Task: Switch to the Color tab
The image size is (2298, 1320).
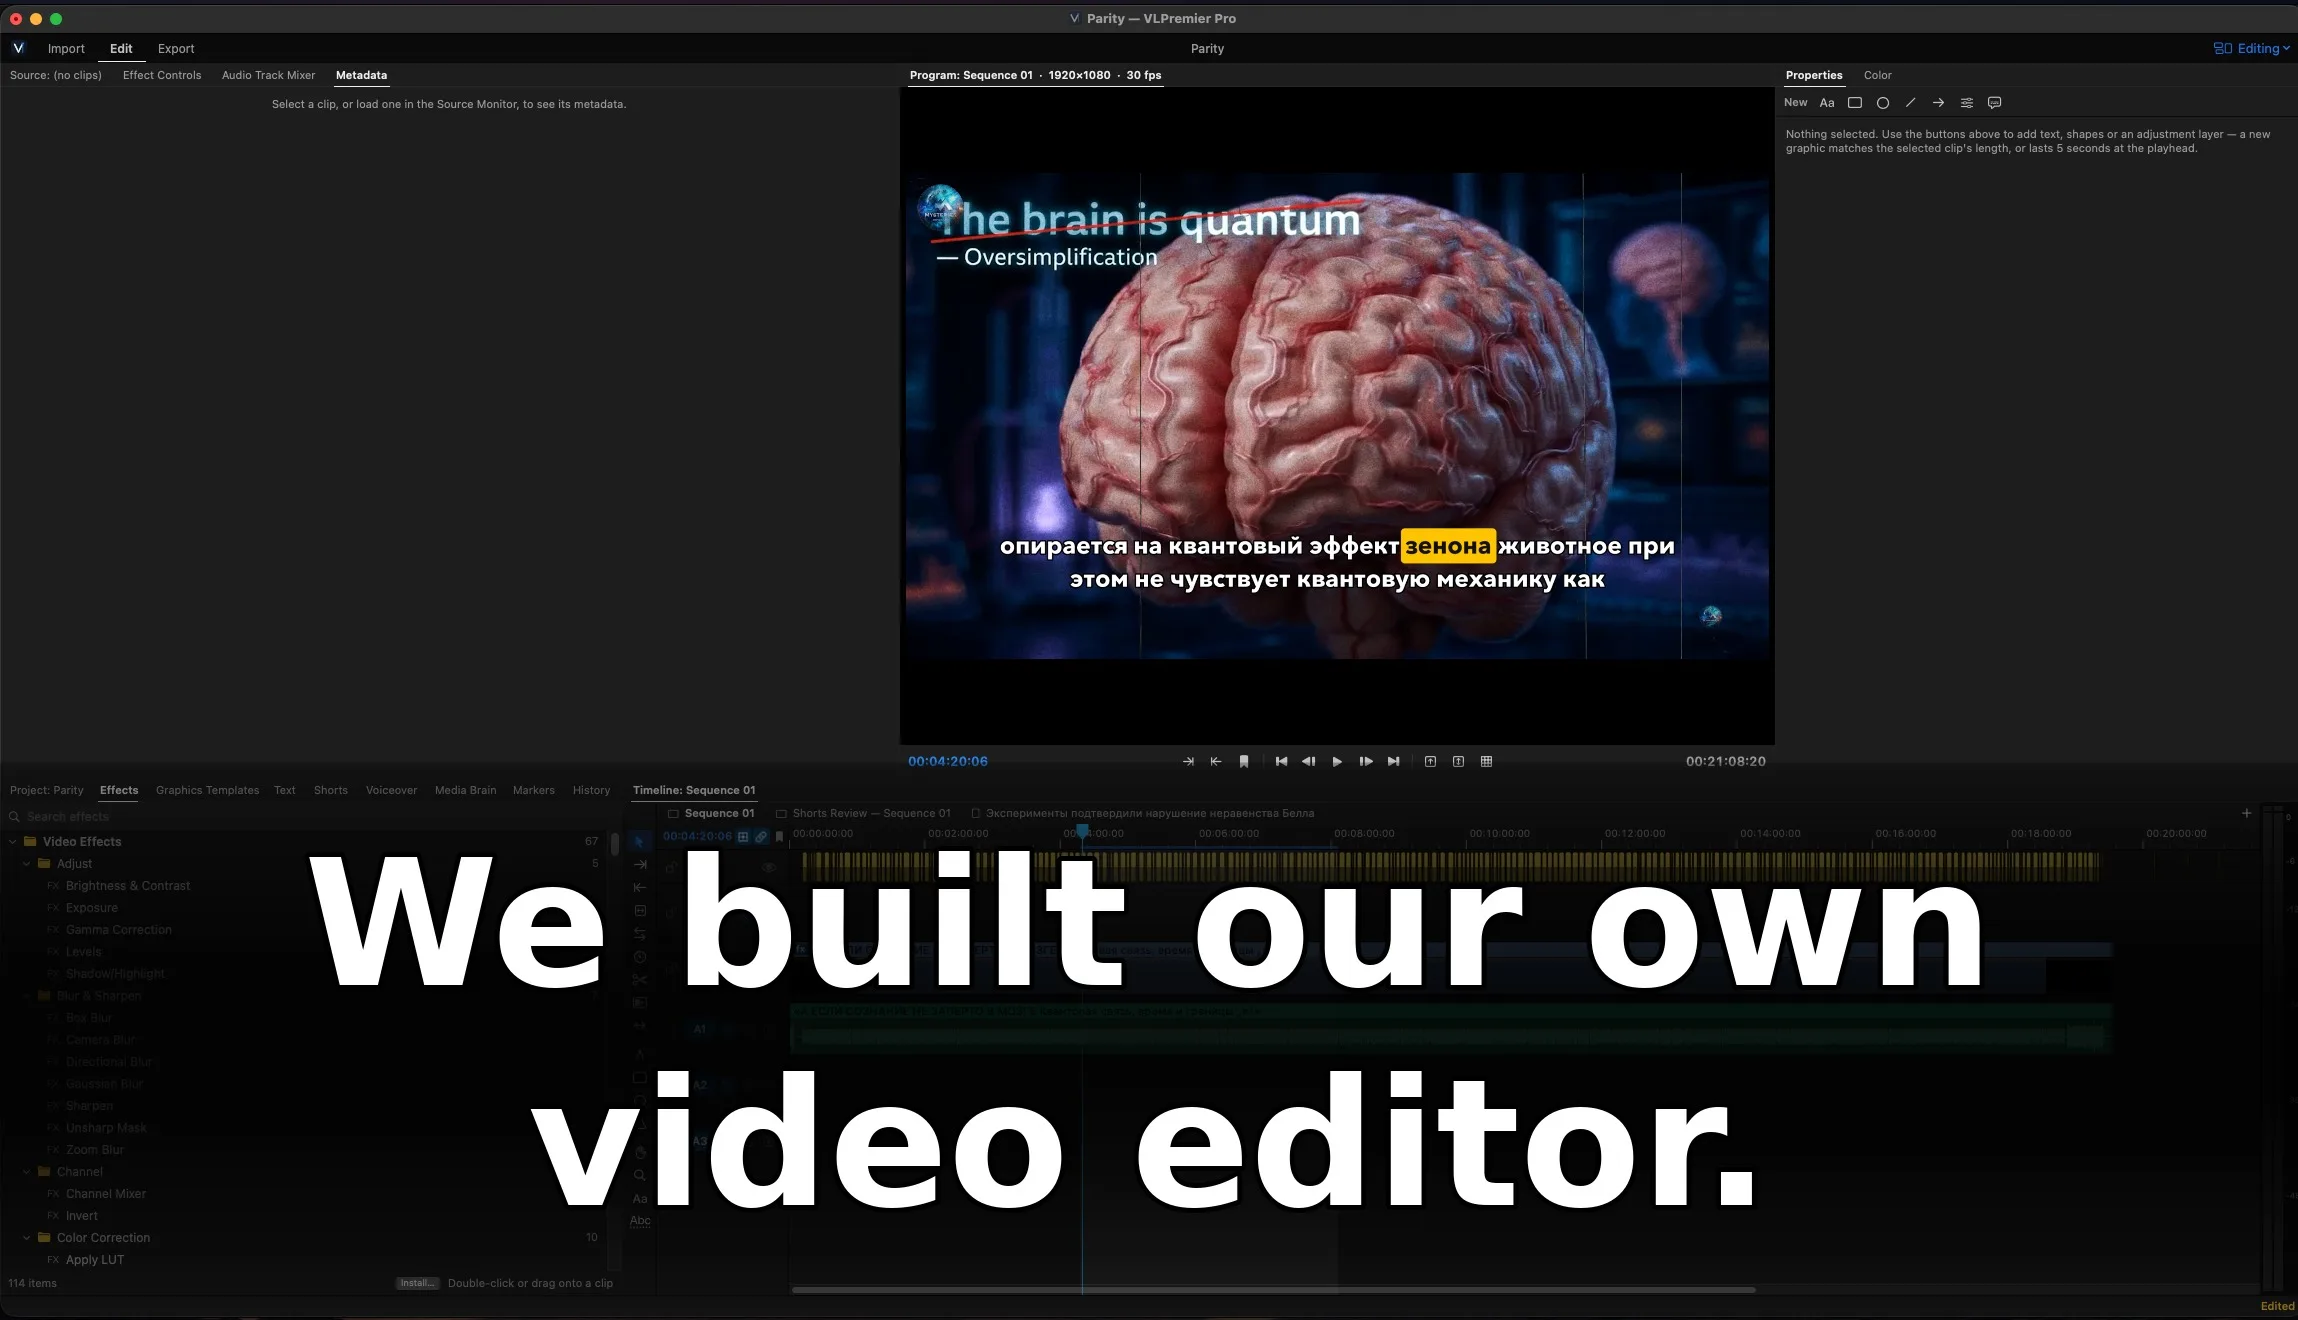Action: point(1877,75)
